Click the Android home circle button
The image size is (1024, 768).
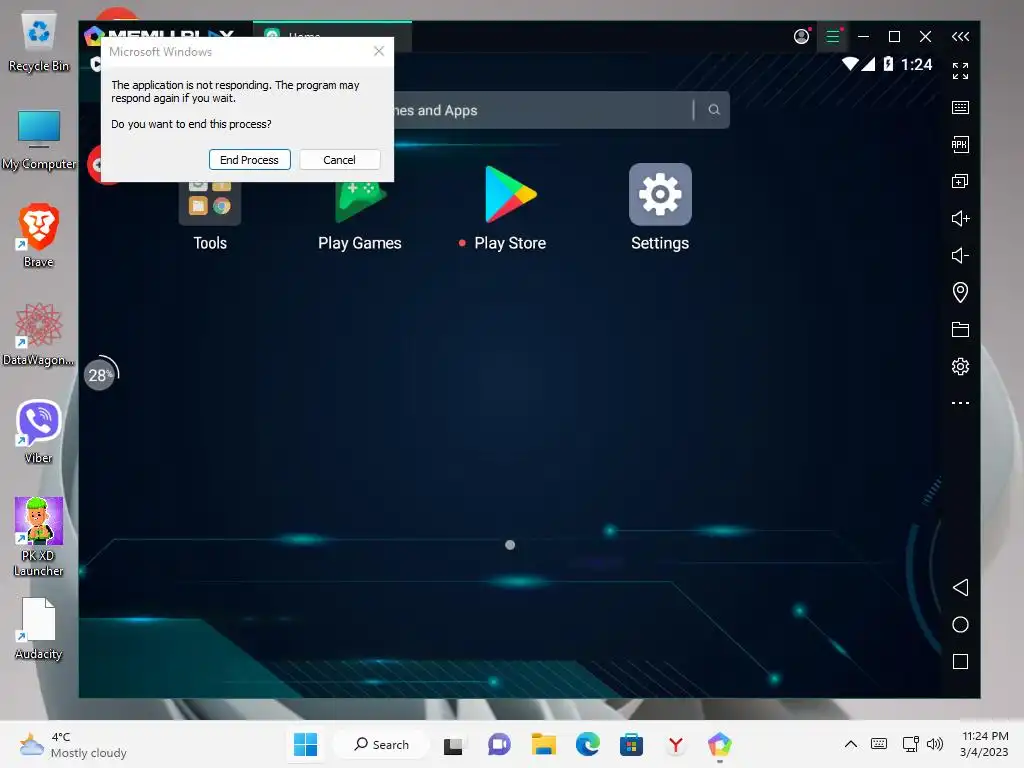point(960,624)
